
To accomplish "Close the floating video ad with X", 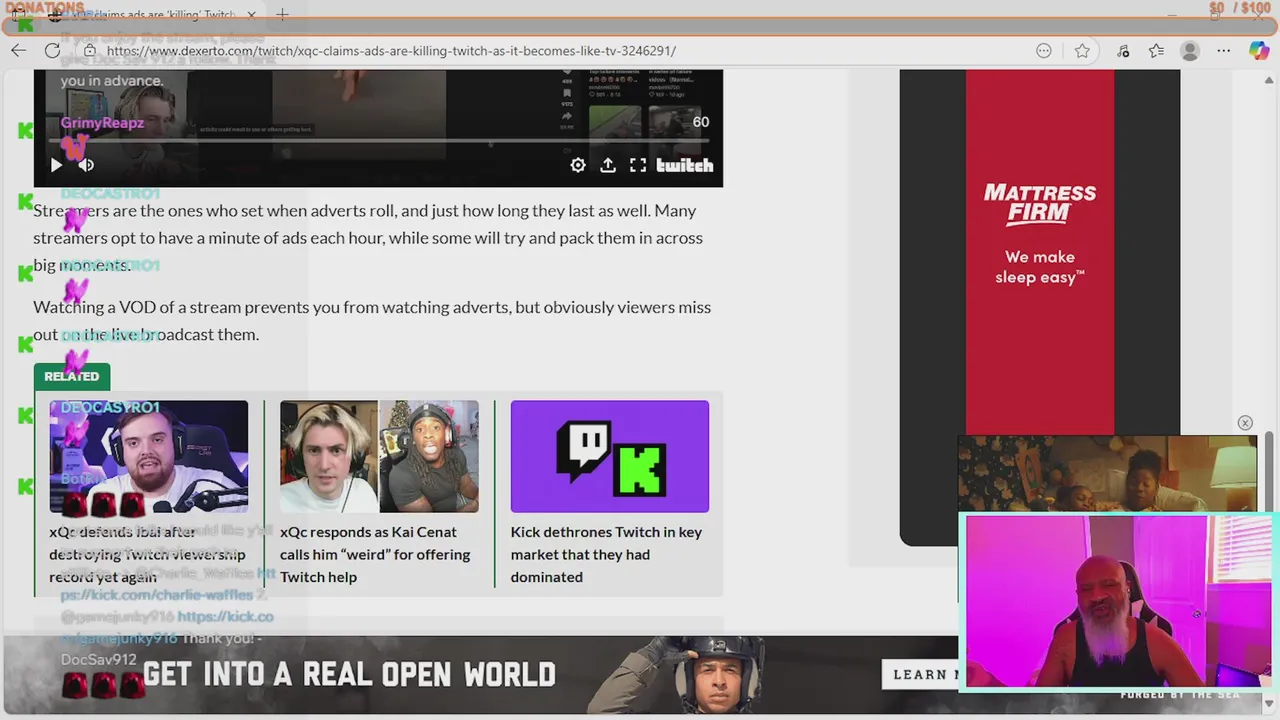I will (1245, 423).
